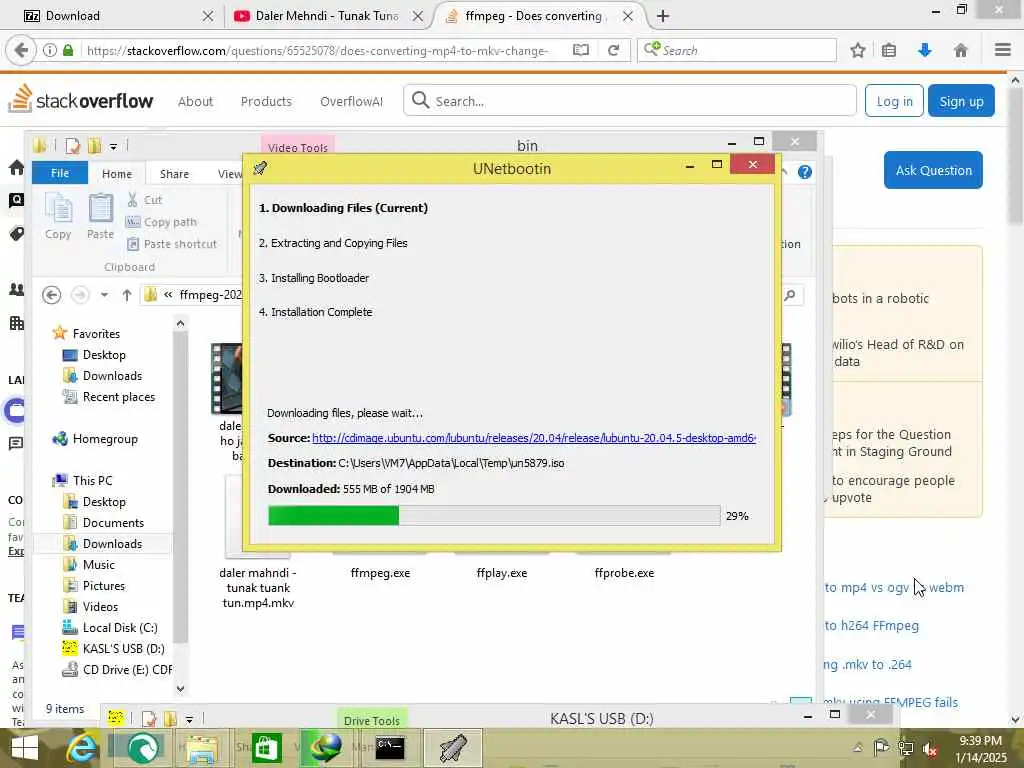This screenshot has width=1024, height=768.
Task: Select Share ribbon tab in Explorer
Action: (174, 174)
